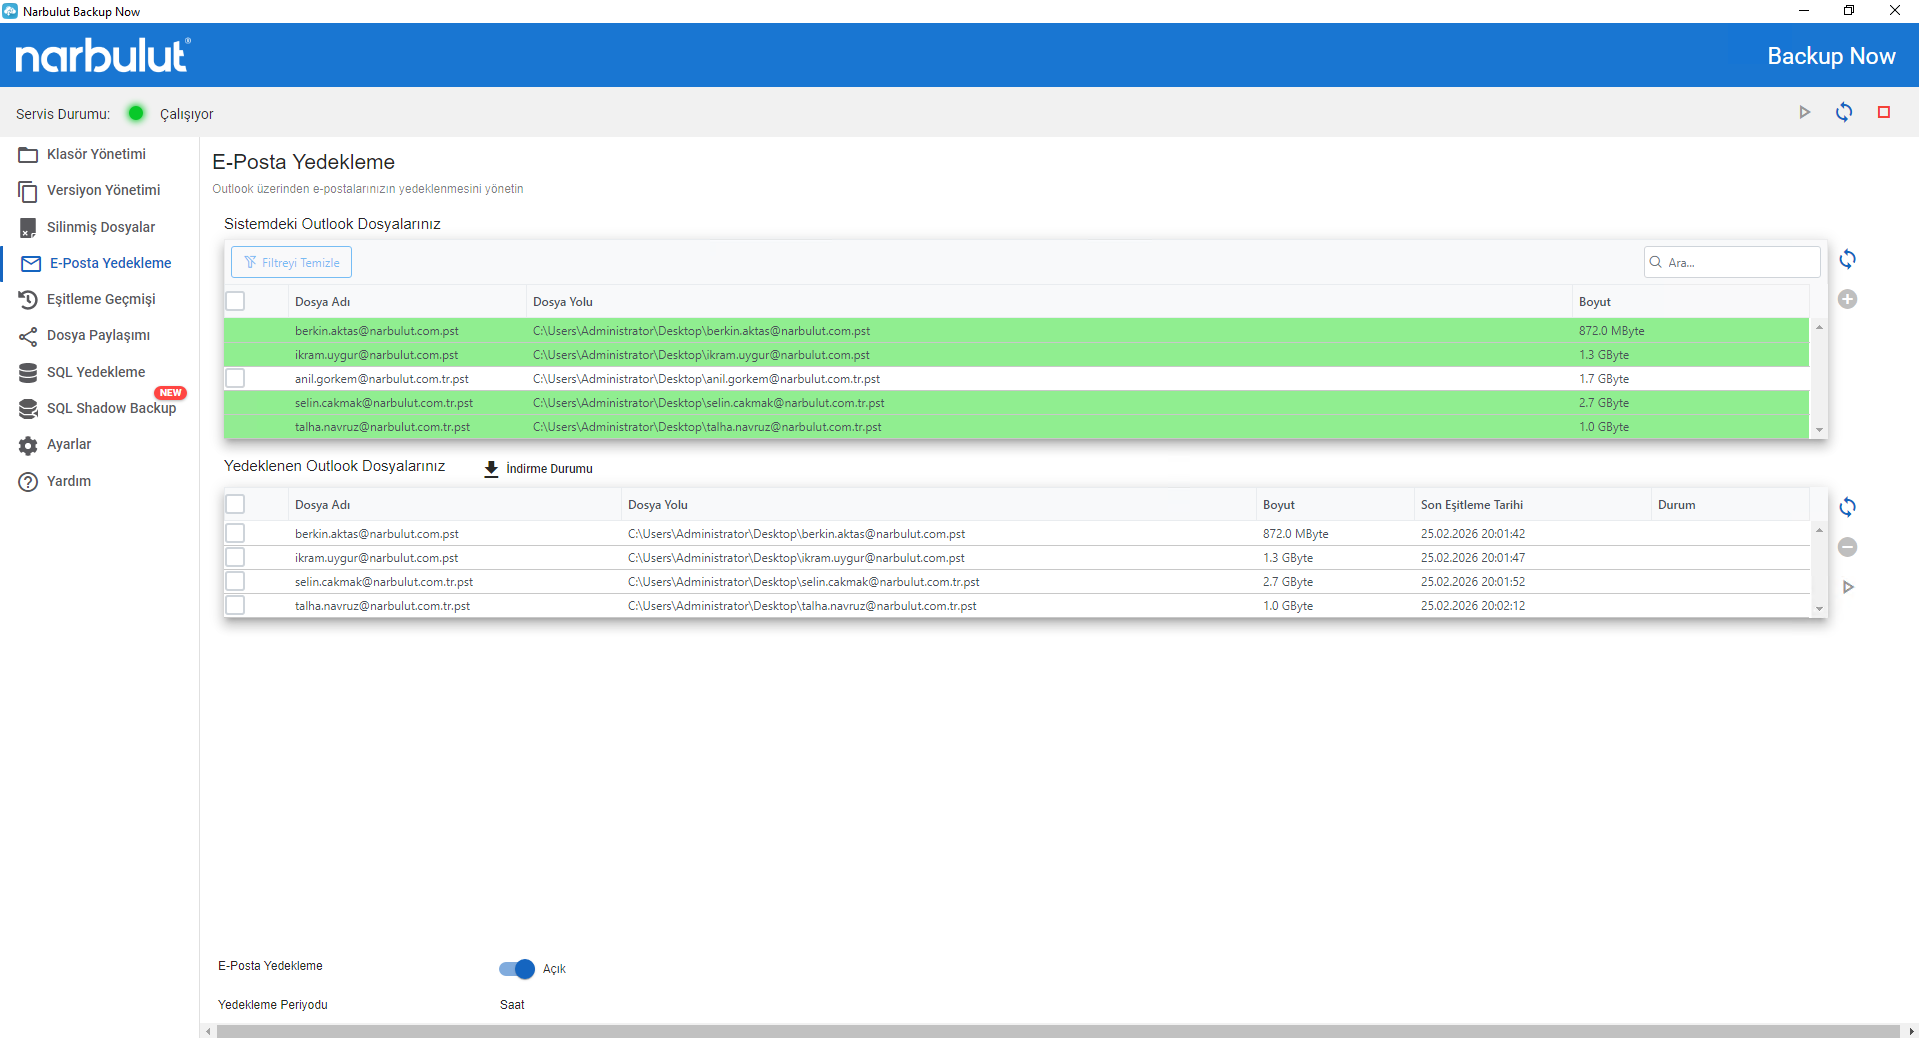This screenshot has width=1919, height=1038.
Task: Click the start service play icon
Action: click(1804, 113)
